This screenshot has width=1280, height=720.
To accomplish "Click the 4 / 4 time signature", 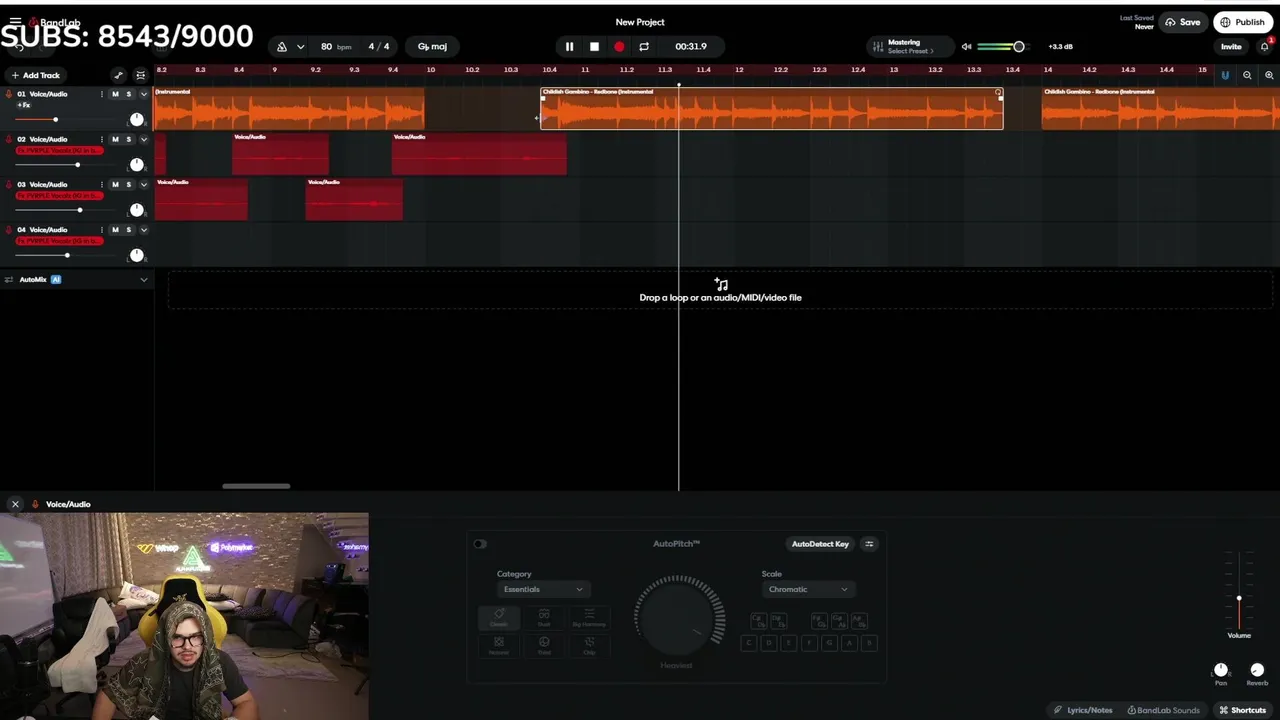I will point(379,47).
